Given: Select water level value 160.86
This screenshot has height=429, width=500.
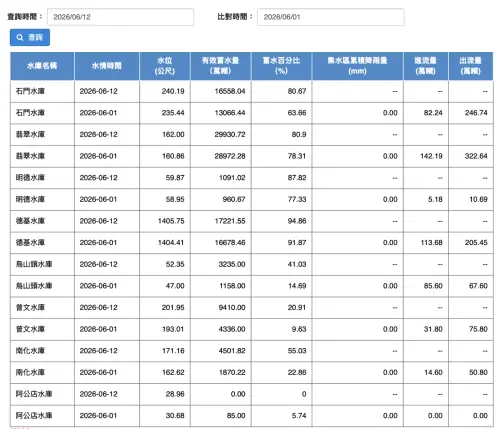Looking at the screenshot, I should 173,156.
